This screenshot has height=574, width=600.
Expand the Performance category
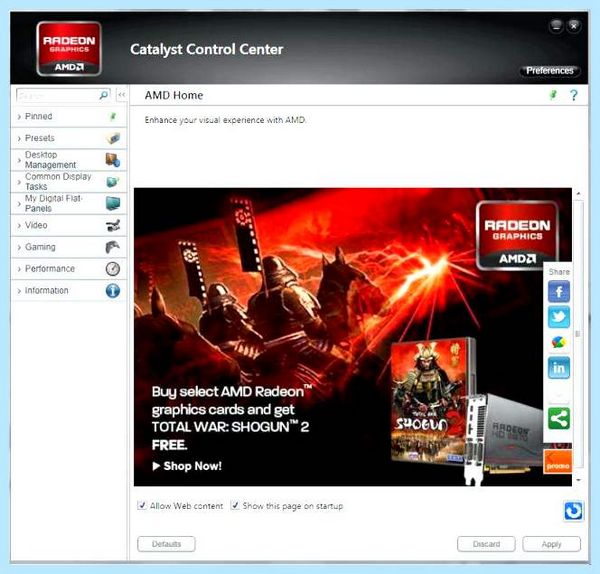tap(19, 269)
